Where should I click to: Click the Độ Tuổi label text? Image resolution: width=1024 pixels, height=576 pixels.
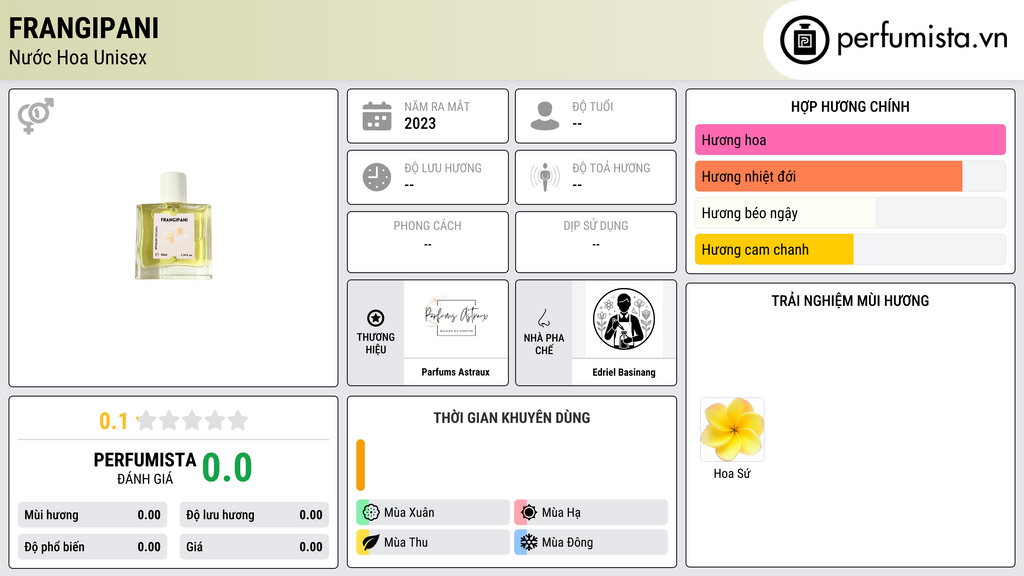(x=593, y=106)
